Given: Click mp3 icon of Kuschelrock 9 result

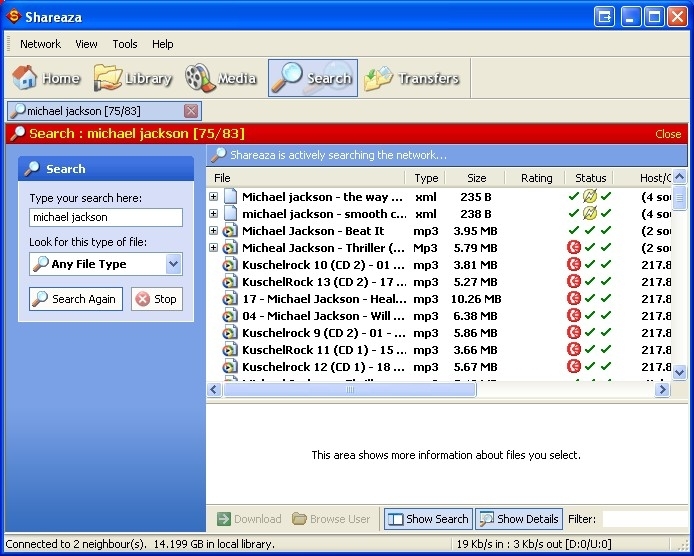Looking at the screenshot, I should tap(230, 333).
